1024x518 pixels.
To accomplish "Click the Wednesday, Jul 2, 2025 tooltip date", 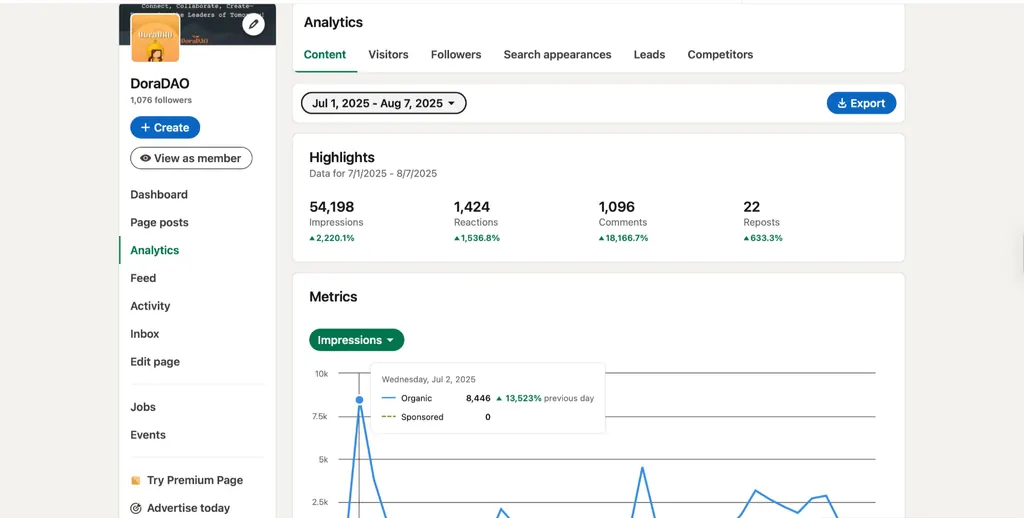I will point(428,380).
